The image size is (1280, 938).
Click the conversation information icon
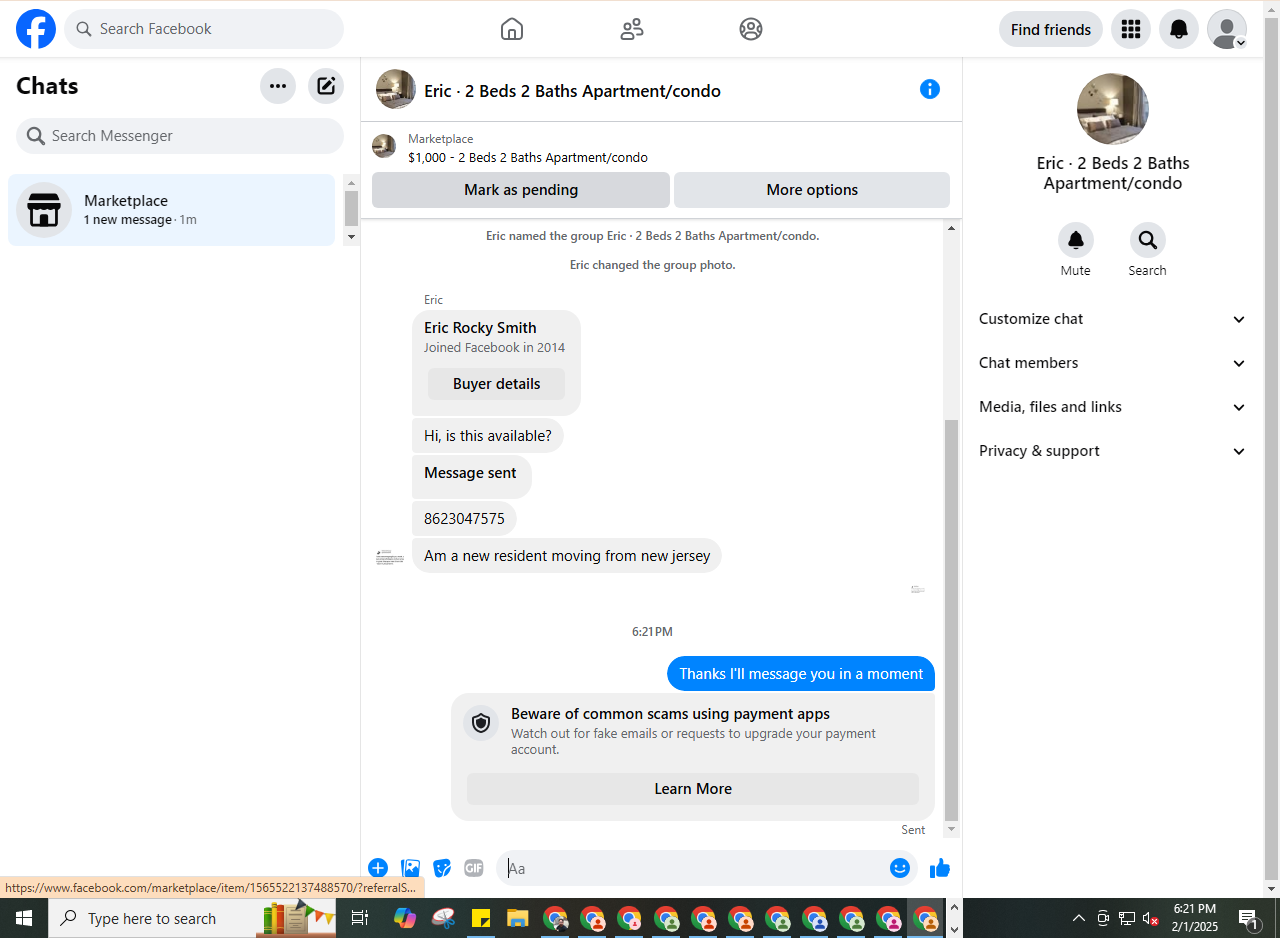click(x=930, y=89)
